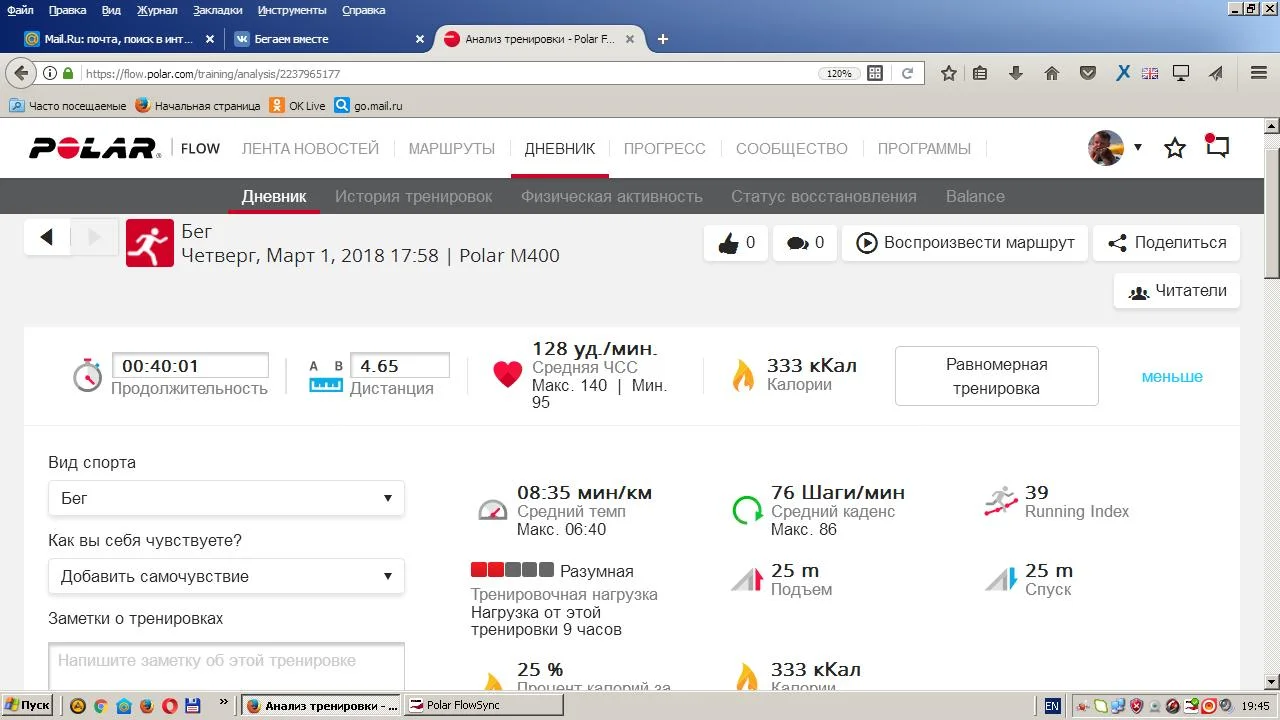Screen dimensions: 1280x720
Task: Click the training notes text area
Action: coord(226,666)
